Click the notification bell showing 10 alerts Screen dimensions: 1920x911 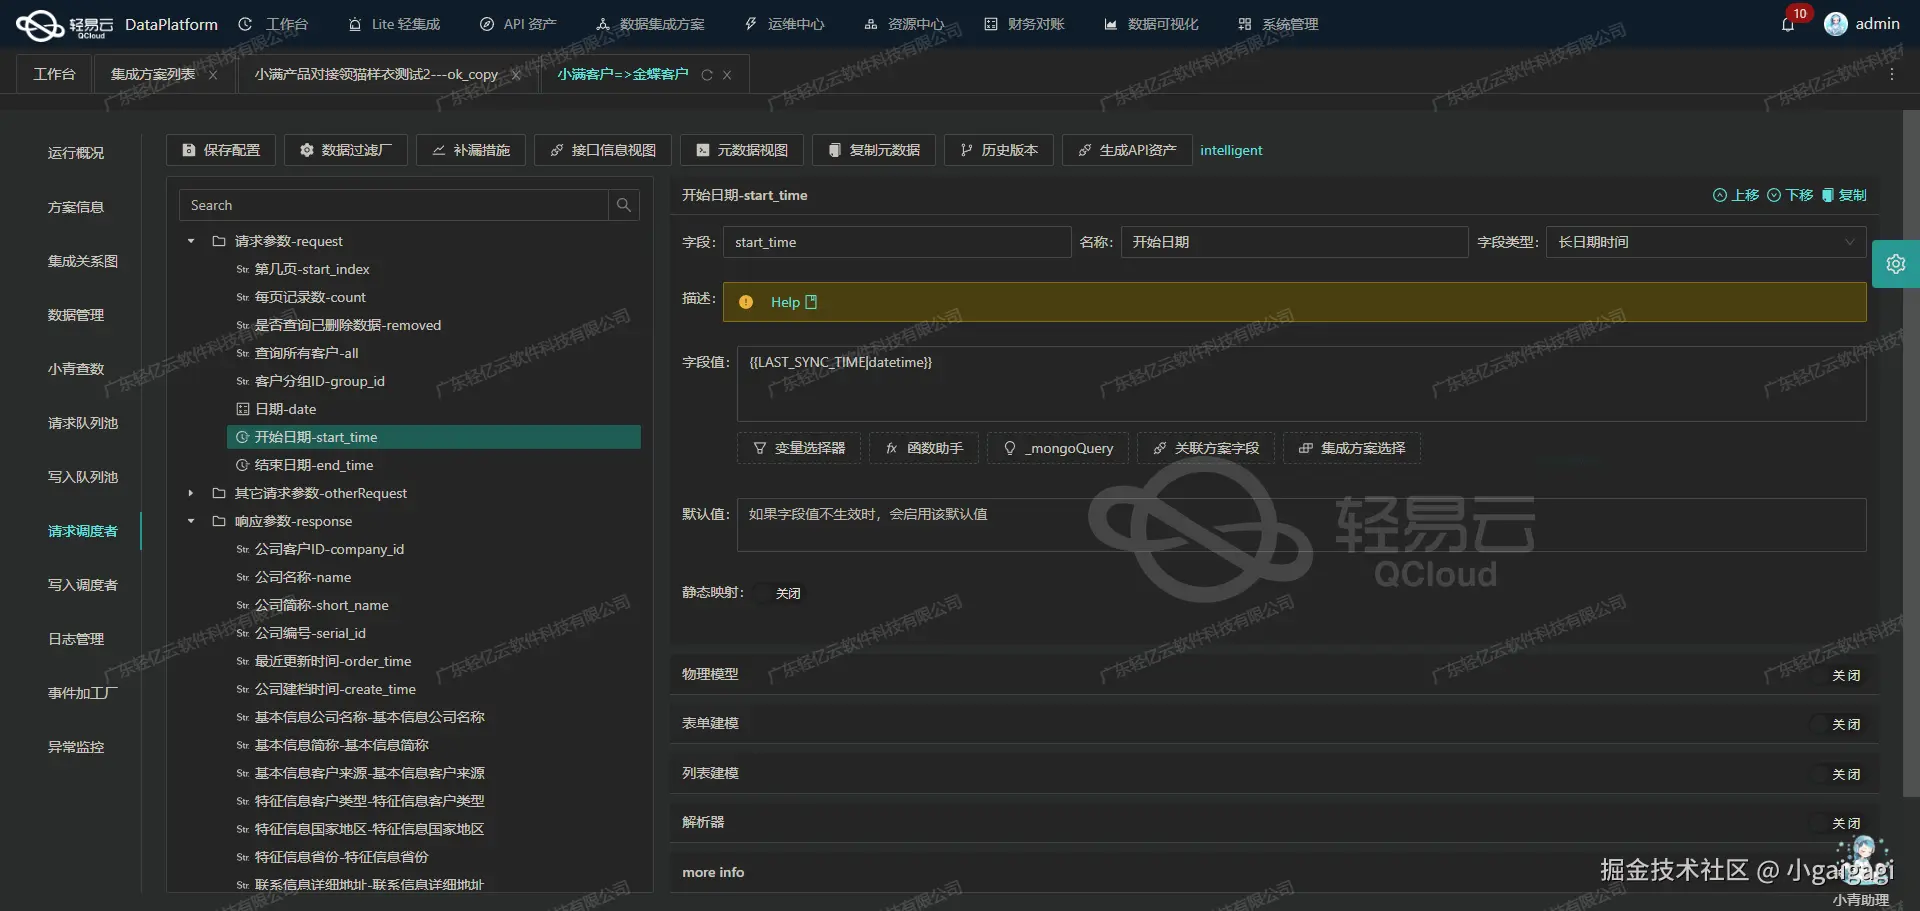[1789, 24]
